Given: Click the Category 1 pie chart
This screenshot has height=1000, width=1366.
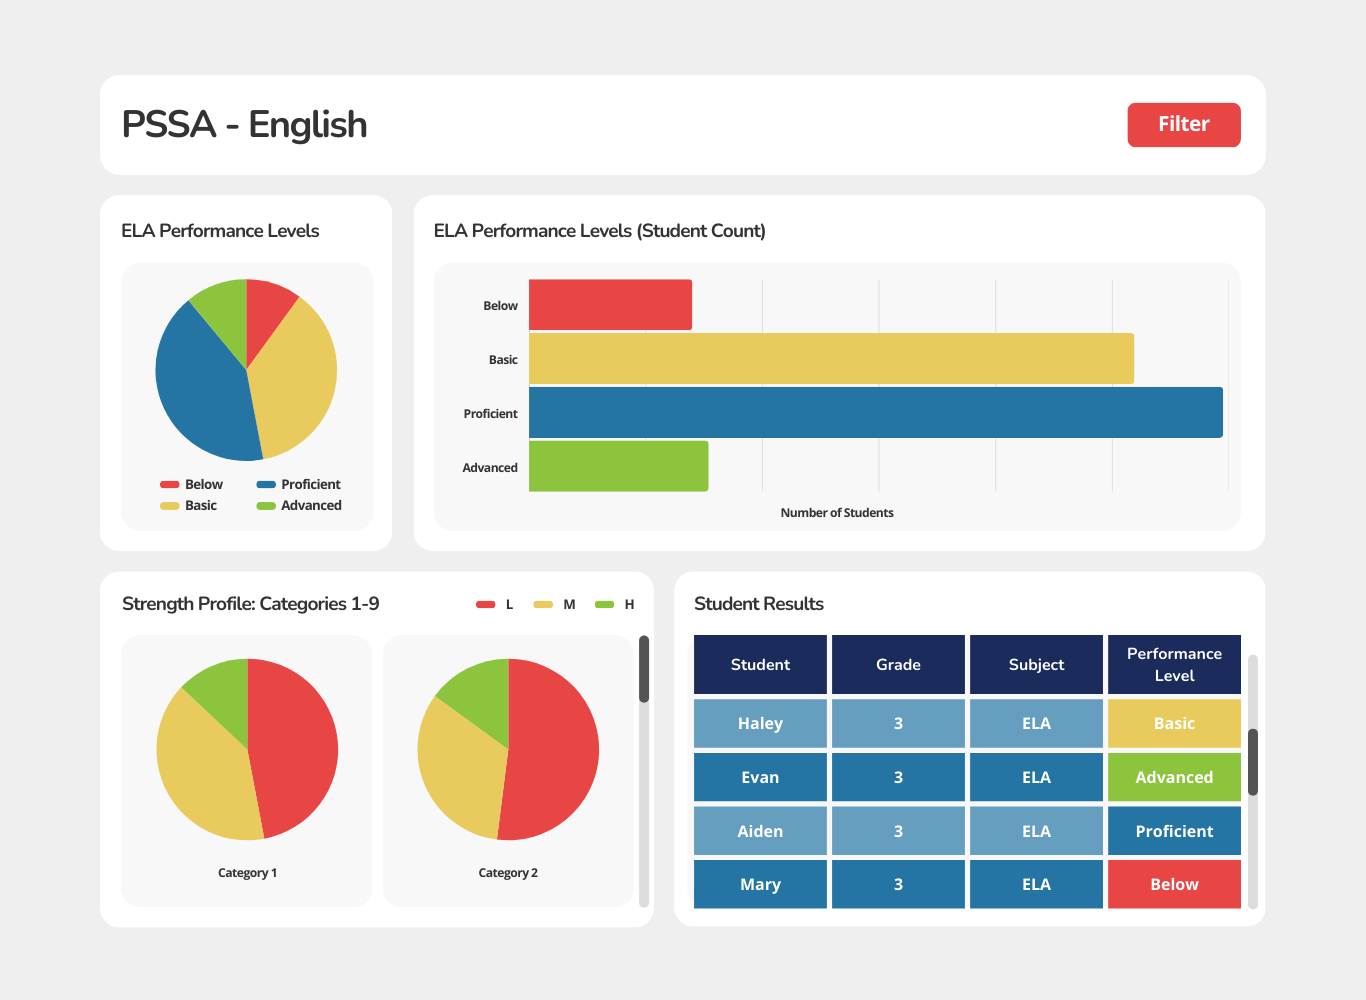Looking at the screenshot, I should [x=247, y=749].
